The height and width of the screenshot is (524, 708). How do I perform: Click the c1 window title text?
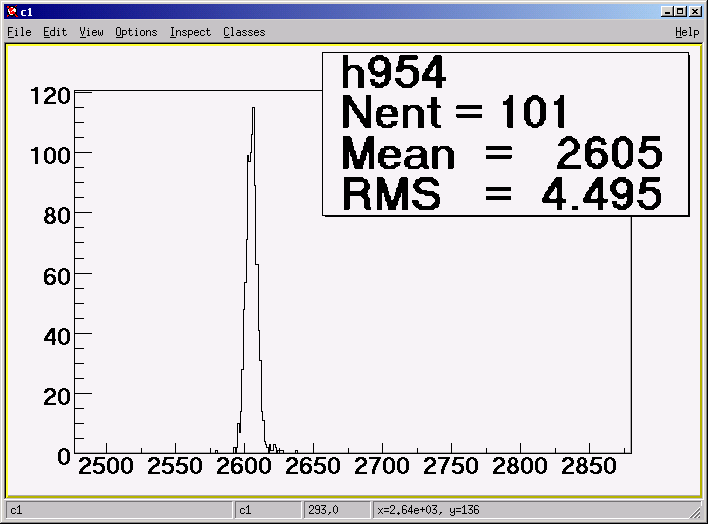point(27,12)
